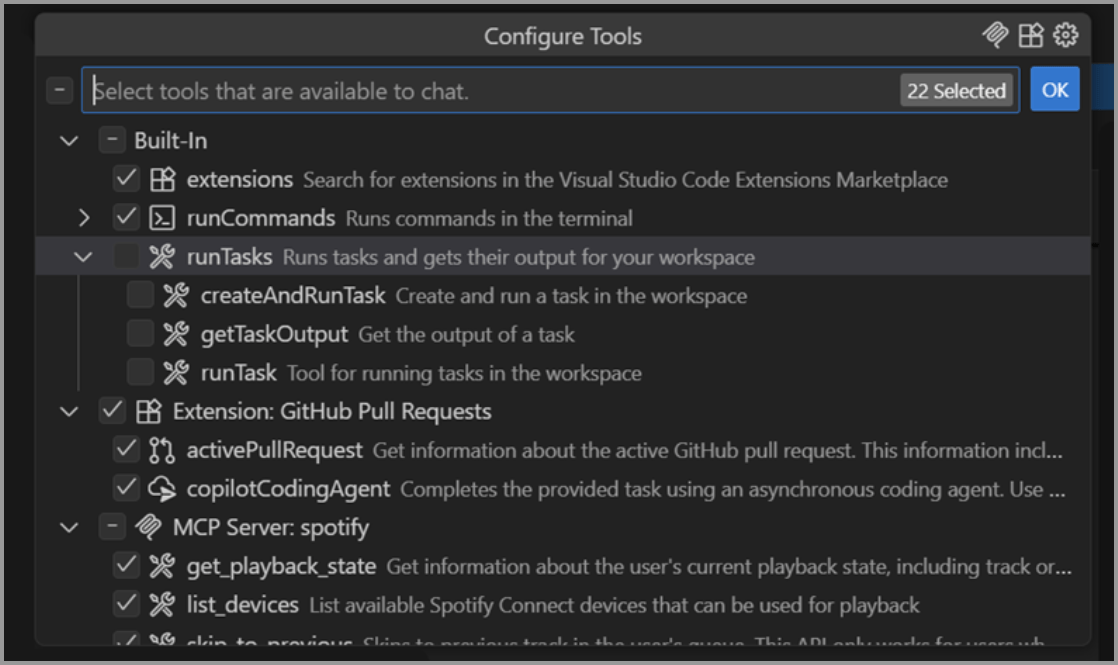Click the cloud icon beside copilotCodingAgent
The image size is (1118, 665).
pyautogui.click(x=162, y=489)
